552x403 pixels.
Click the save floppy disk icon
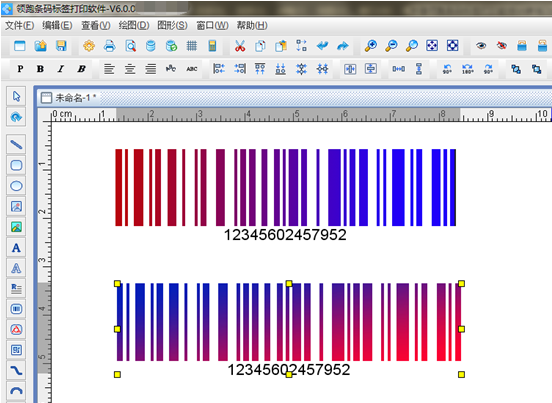tap(61, 46)
